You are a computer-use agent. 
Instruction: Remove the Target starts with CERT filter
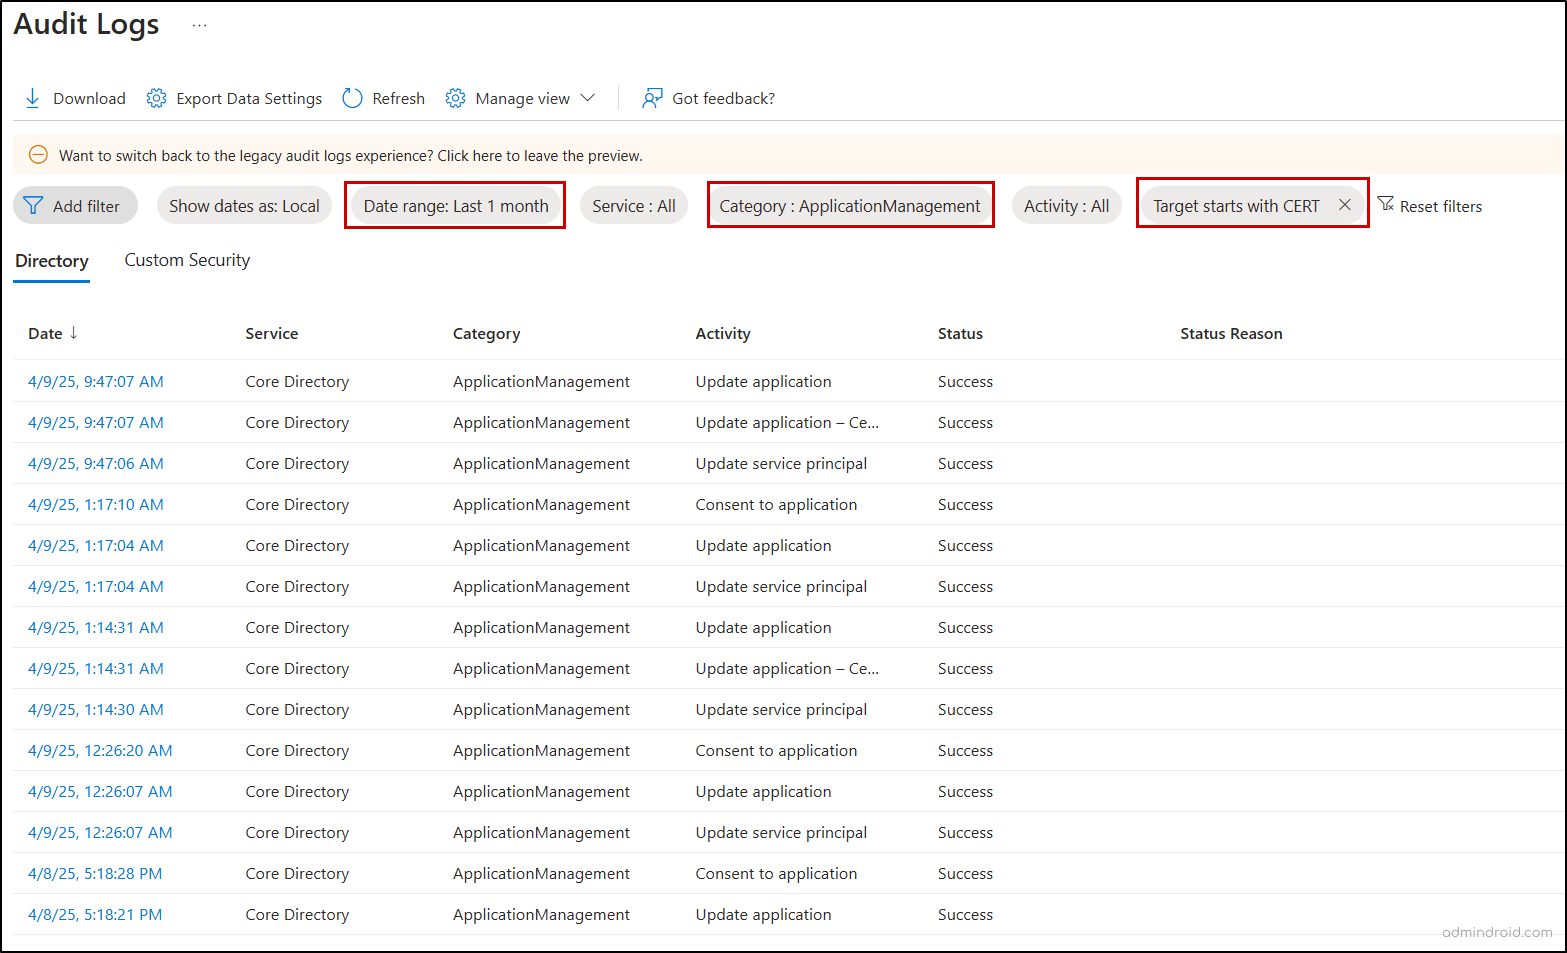coord(1345,204)
